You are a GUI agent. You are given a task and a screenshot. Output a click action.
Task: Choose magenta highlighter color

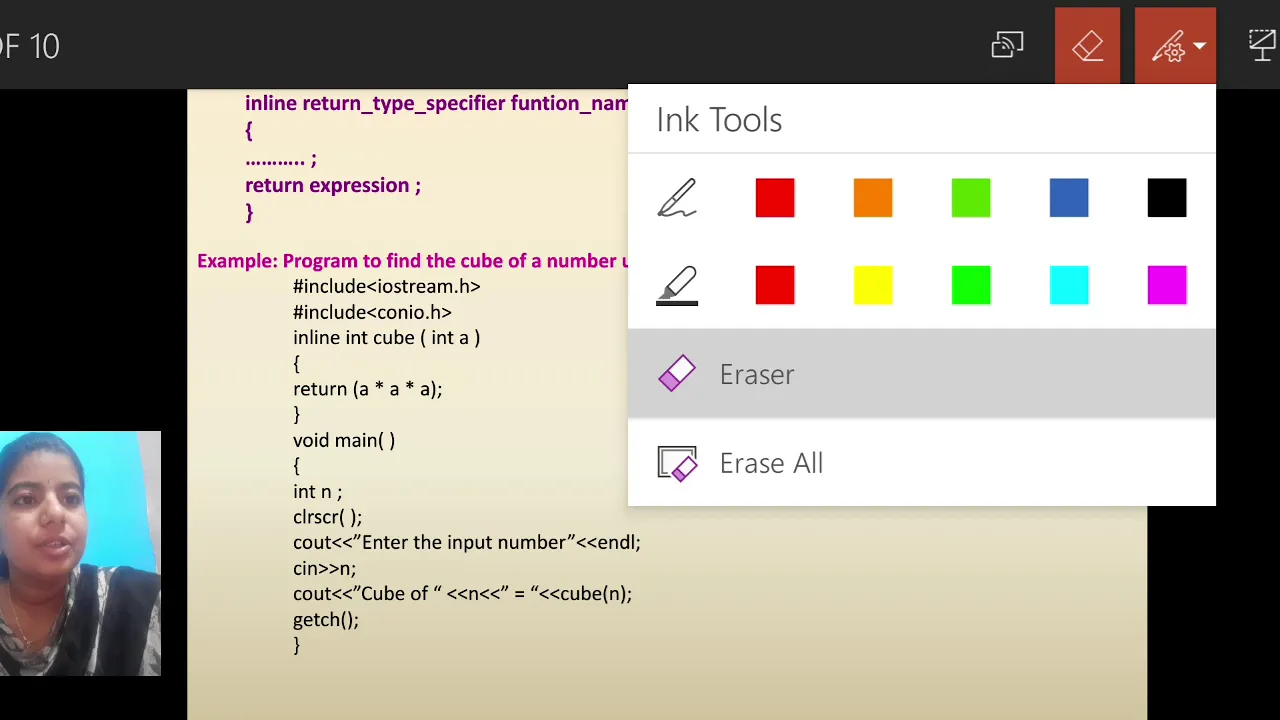tap(1167, 285)
